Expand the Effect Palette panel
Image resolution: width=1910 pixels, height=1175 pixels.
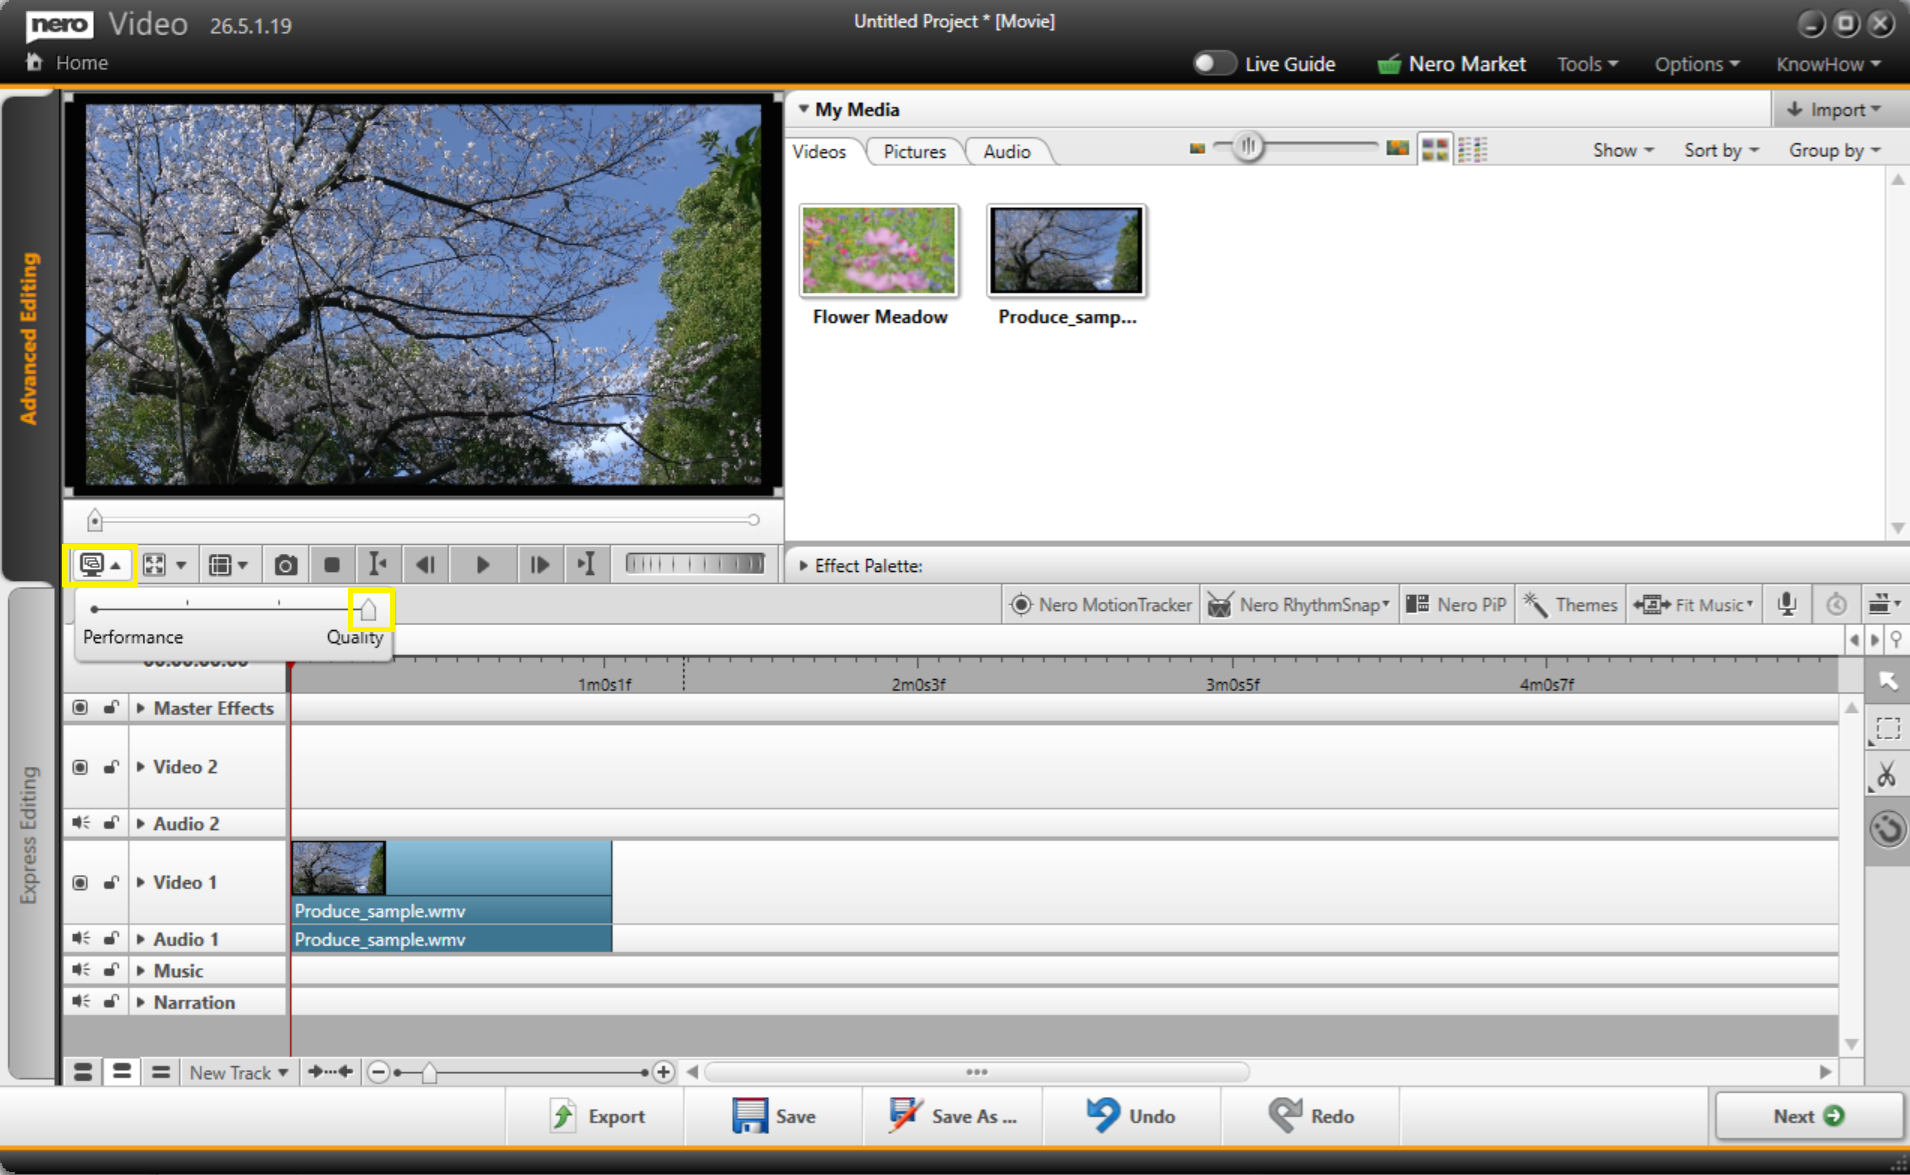click(x=803, y=566)
